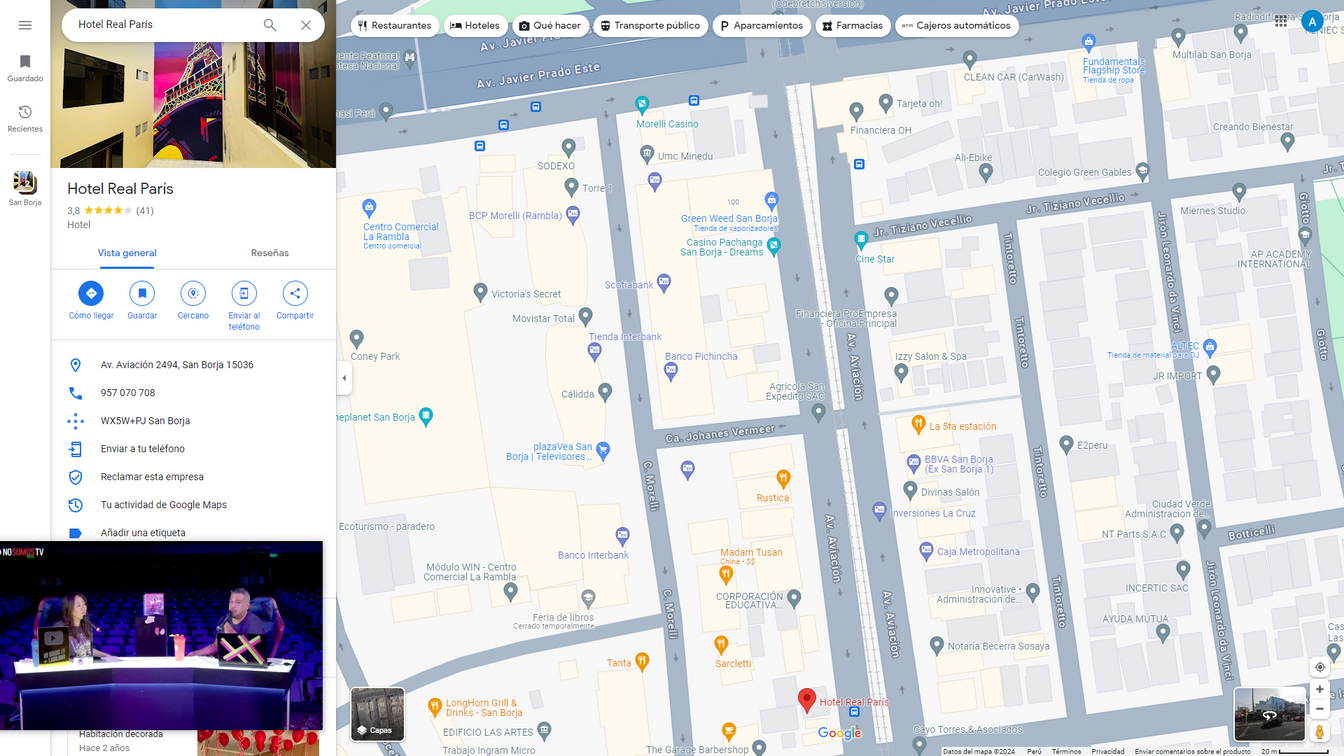This screenshot has width=1344, height=756.
Task: Open Tu actividad de Google Maps
Action: [x=193, y=505]
